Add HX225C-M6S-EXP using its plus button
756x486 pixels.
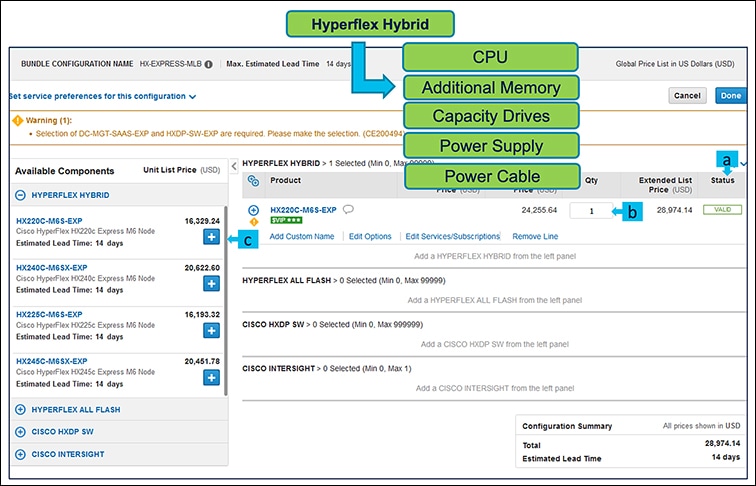click(211, 330)
